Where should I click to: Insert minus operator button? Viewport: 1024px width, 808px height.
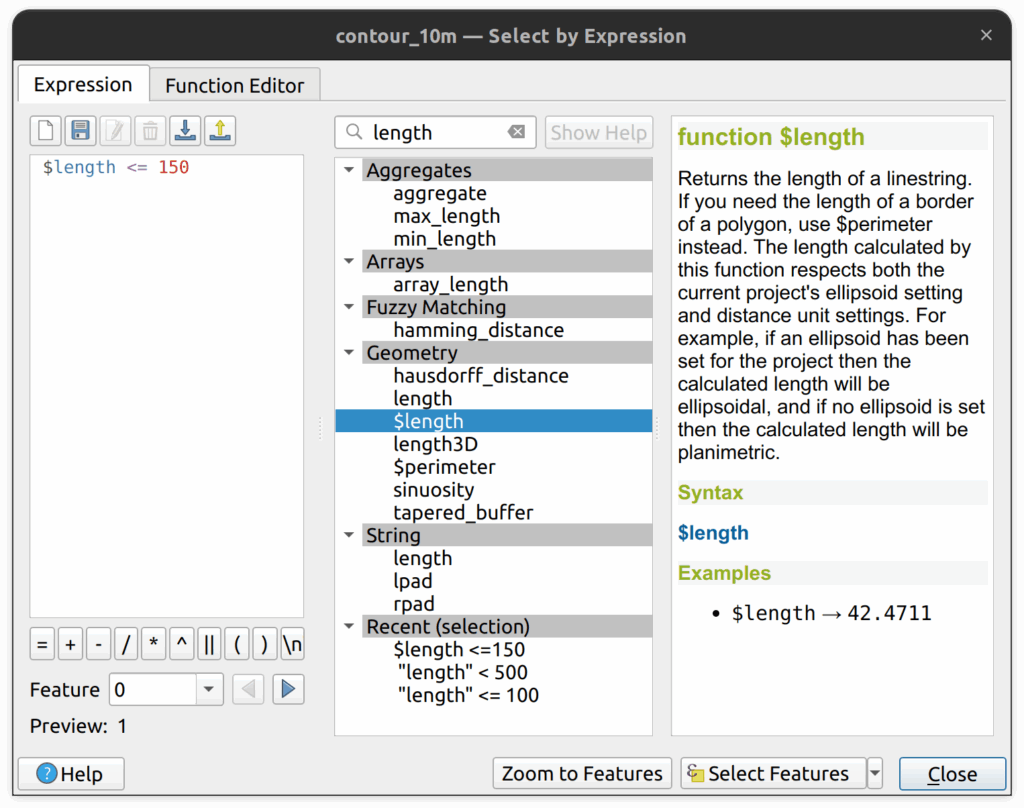(99, 645)
